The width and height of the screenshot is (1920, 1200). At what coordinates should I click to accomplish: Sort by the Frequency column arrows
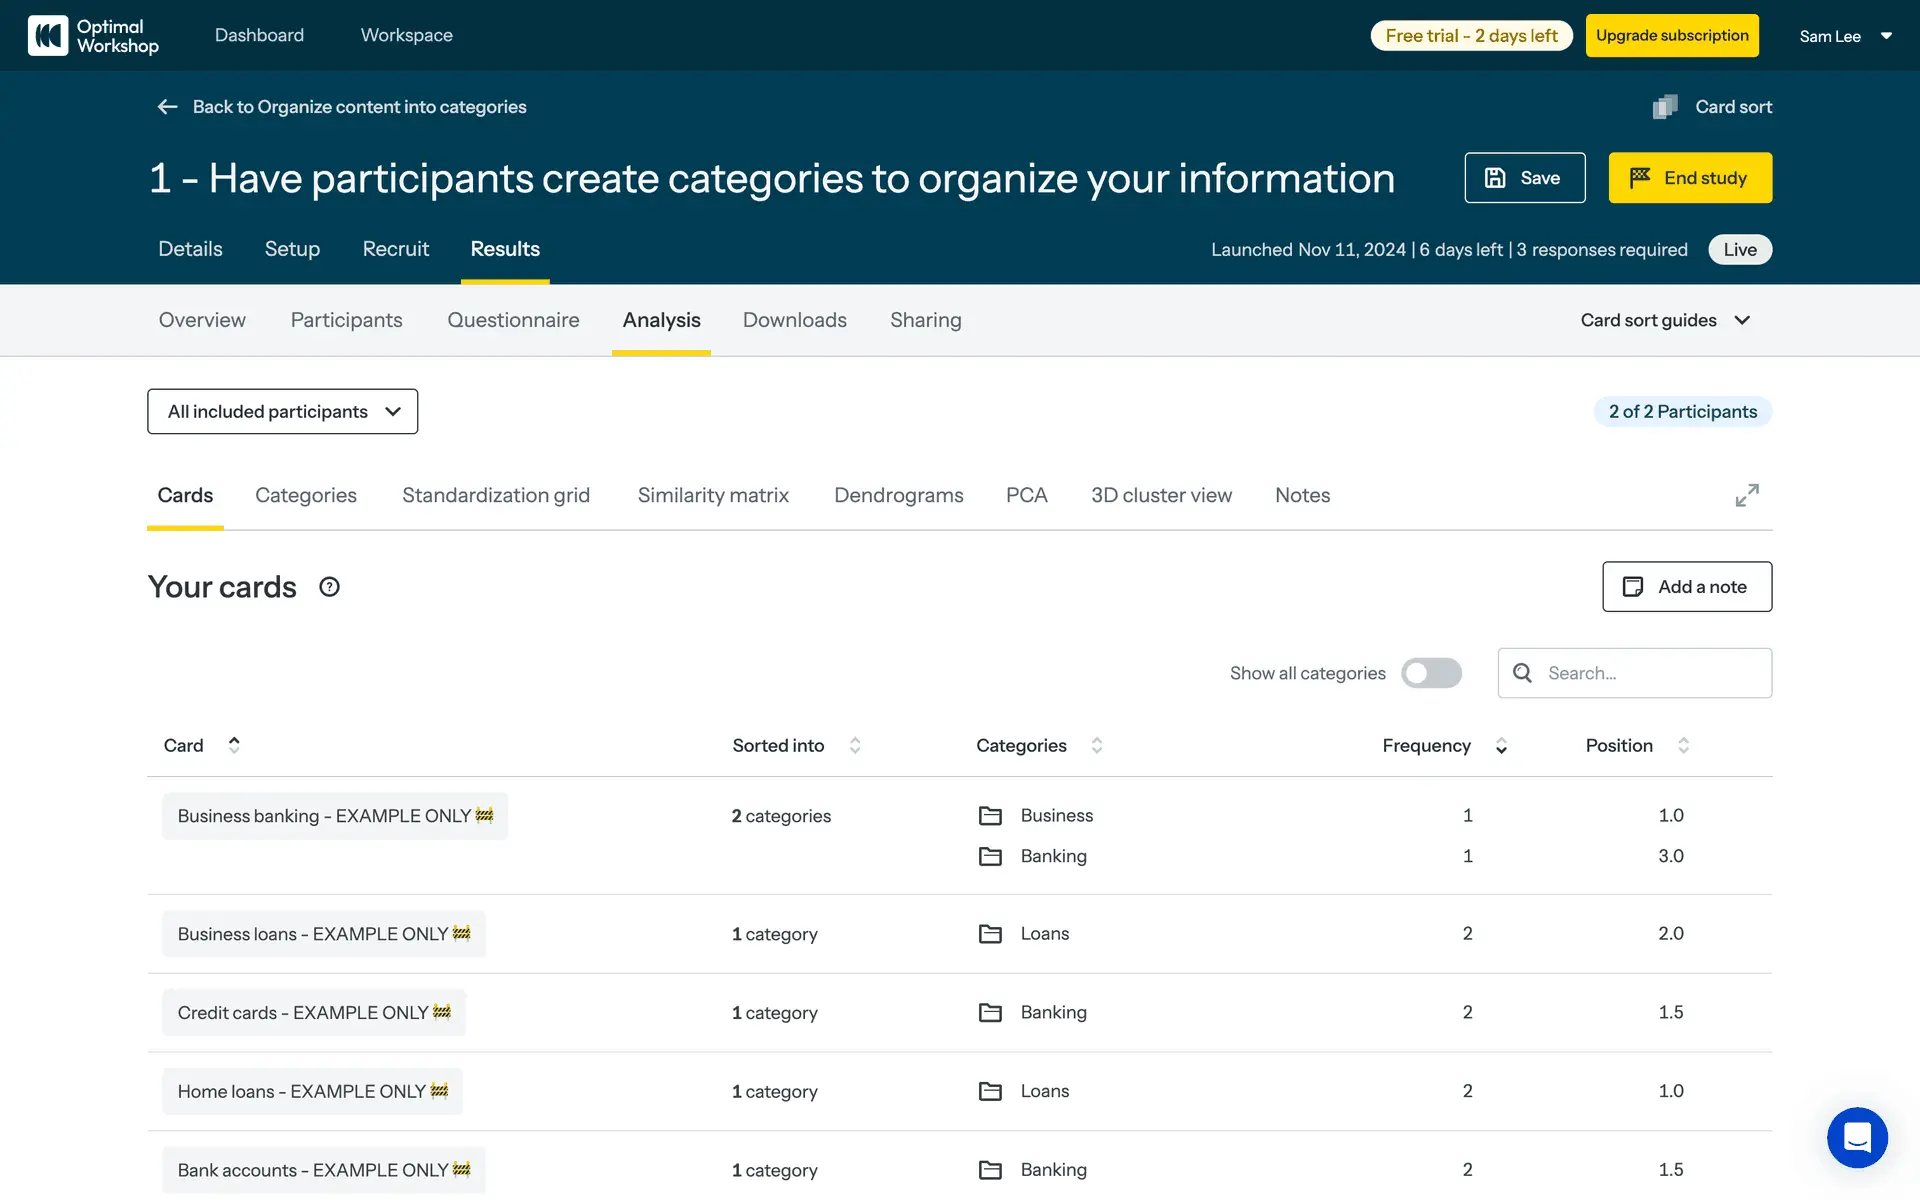[x=1501, y=746]
